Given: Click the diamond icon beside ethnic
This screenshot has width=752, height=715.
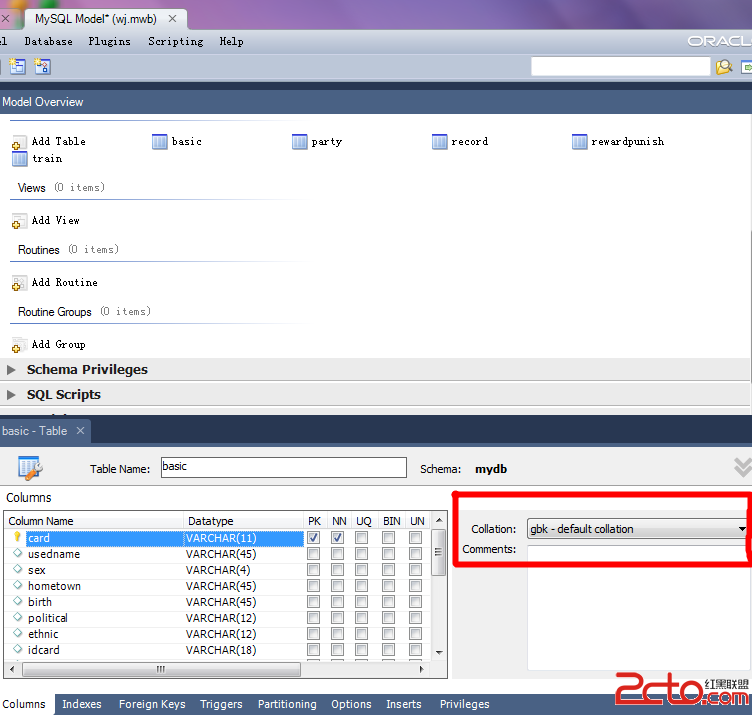Looking at the screenshot, I should tap(18, 633).
